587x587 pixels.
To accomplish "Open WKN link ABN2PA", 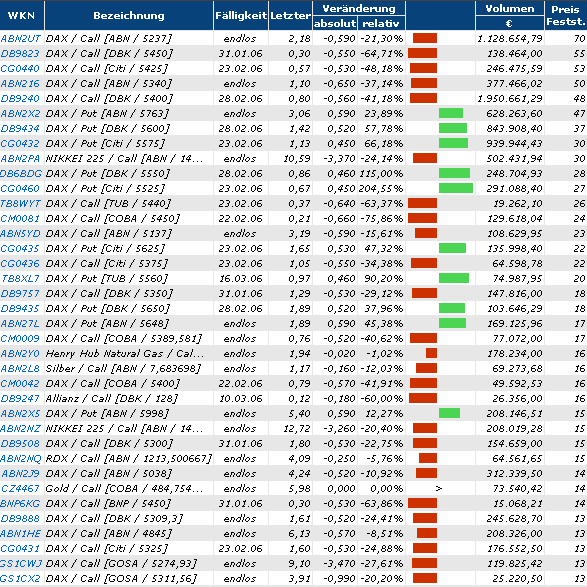I will click(x=20, y=158).
